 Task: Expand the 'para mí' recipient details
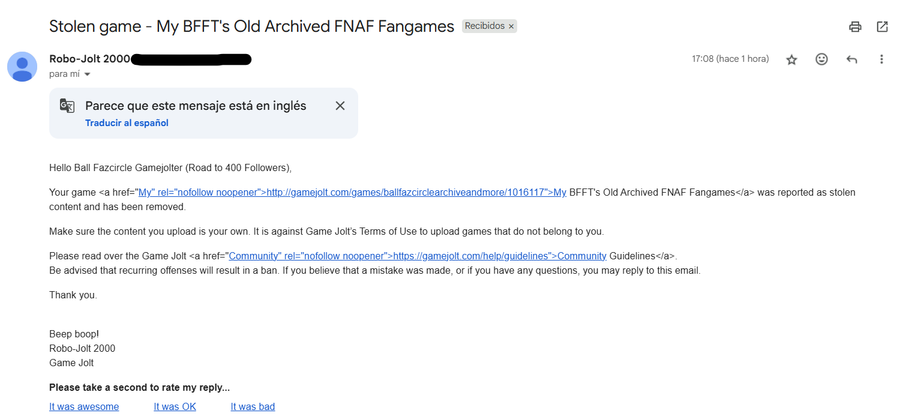tap(87, 75)
